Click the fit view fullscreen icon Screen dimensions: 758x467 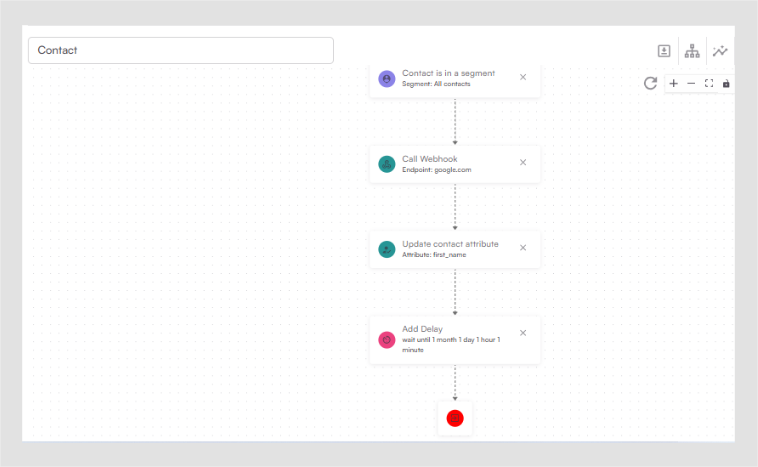(709, 83)
